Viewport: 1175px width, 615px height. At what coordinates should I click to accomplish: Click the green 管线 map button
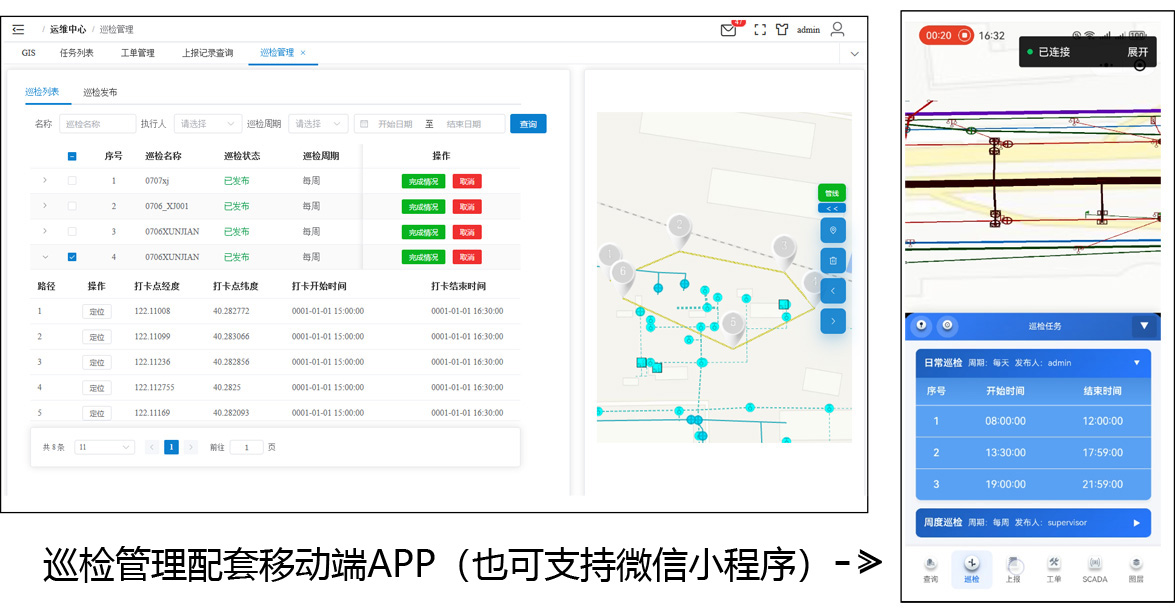pos(832,193)
